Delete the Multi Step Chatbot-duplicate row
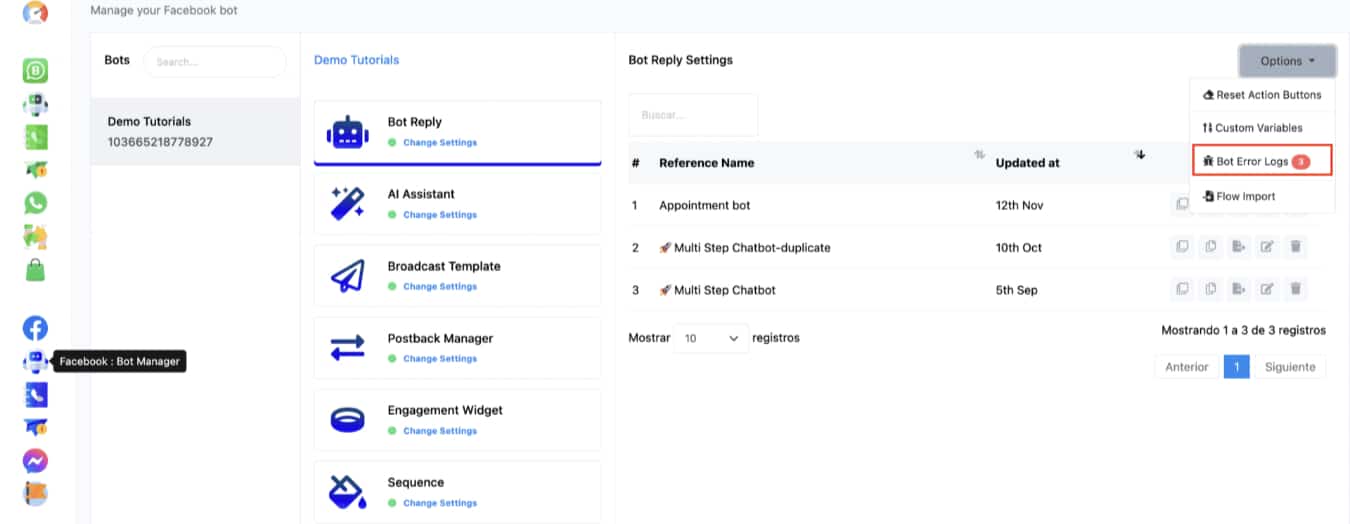The width and height of the screenshot is (1350, 524). [1295, 247]
